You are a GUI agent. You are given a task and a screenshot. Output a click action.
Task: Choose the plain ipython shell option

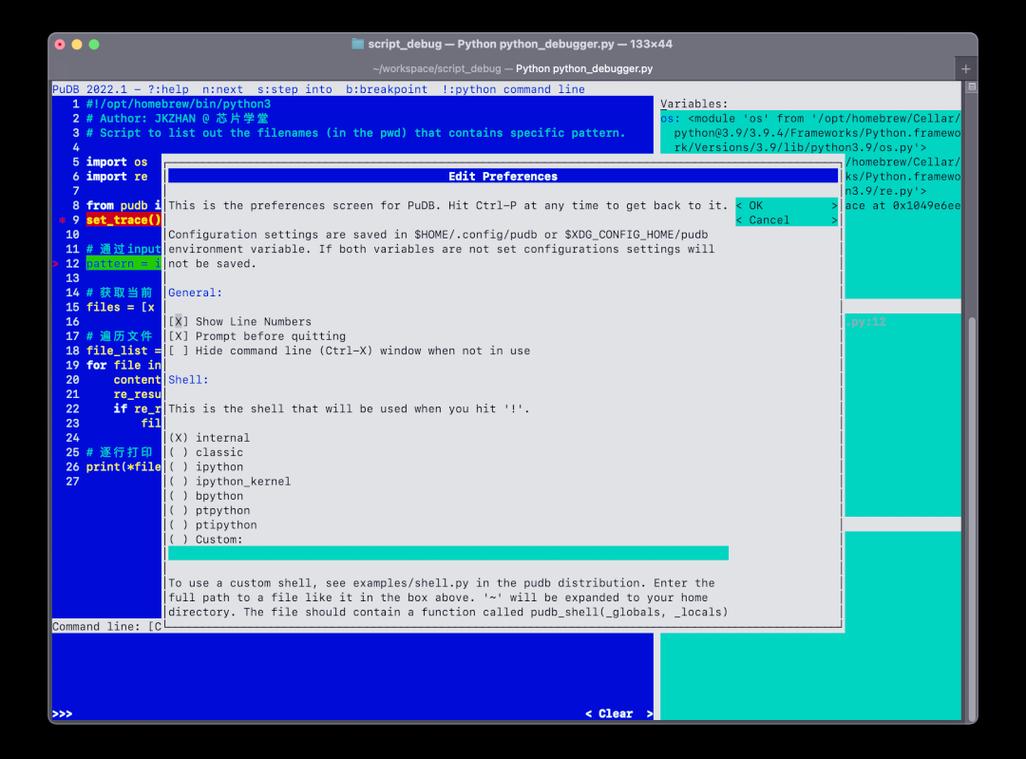click(x=178, y=467)
